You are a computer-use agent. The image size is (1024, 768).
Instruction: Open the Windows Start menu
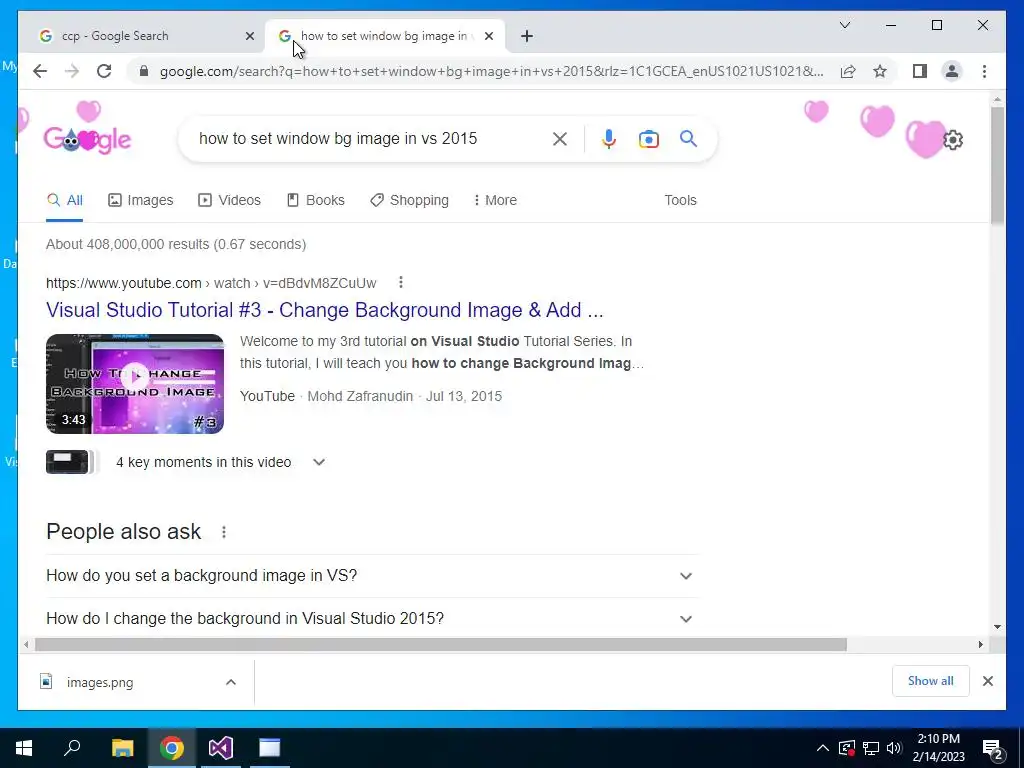tap(24, 748)
